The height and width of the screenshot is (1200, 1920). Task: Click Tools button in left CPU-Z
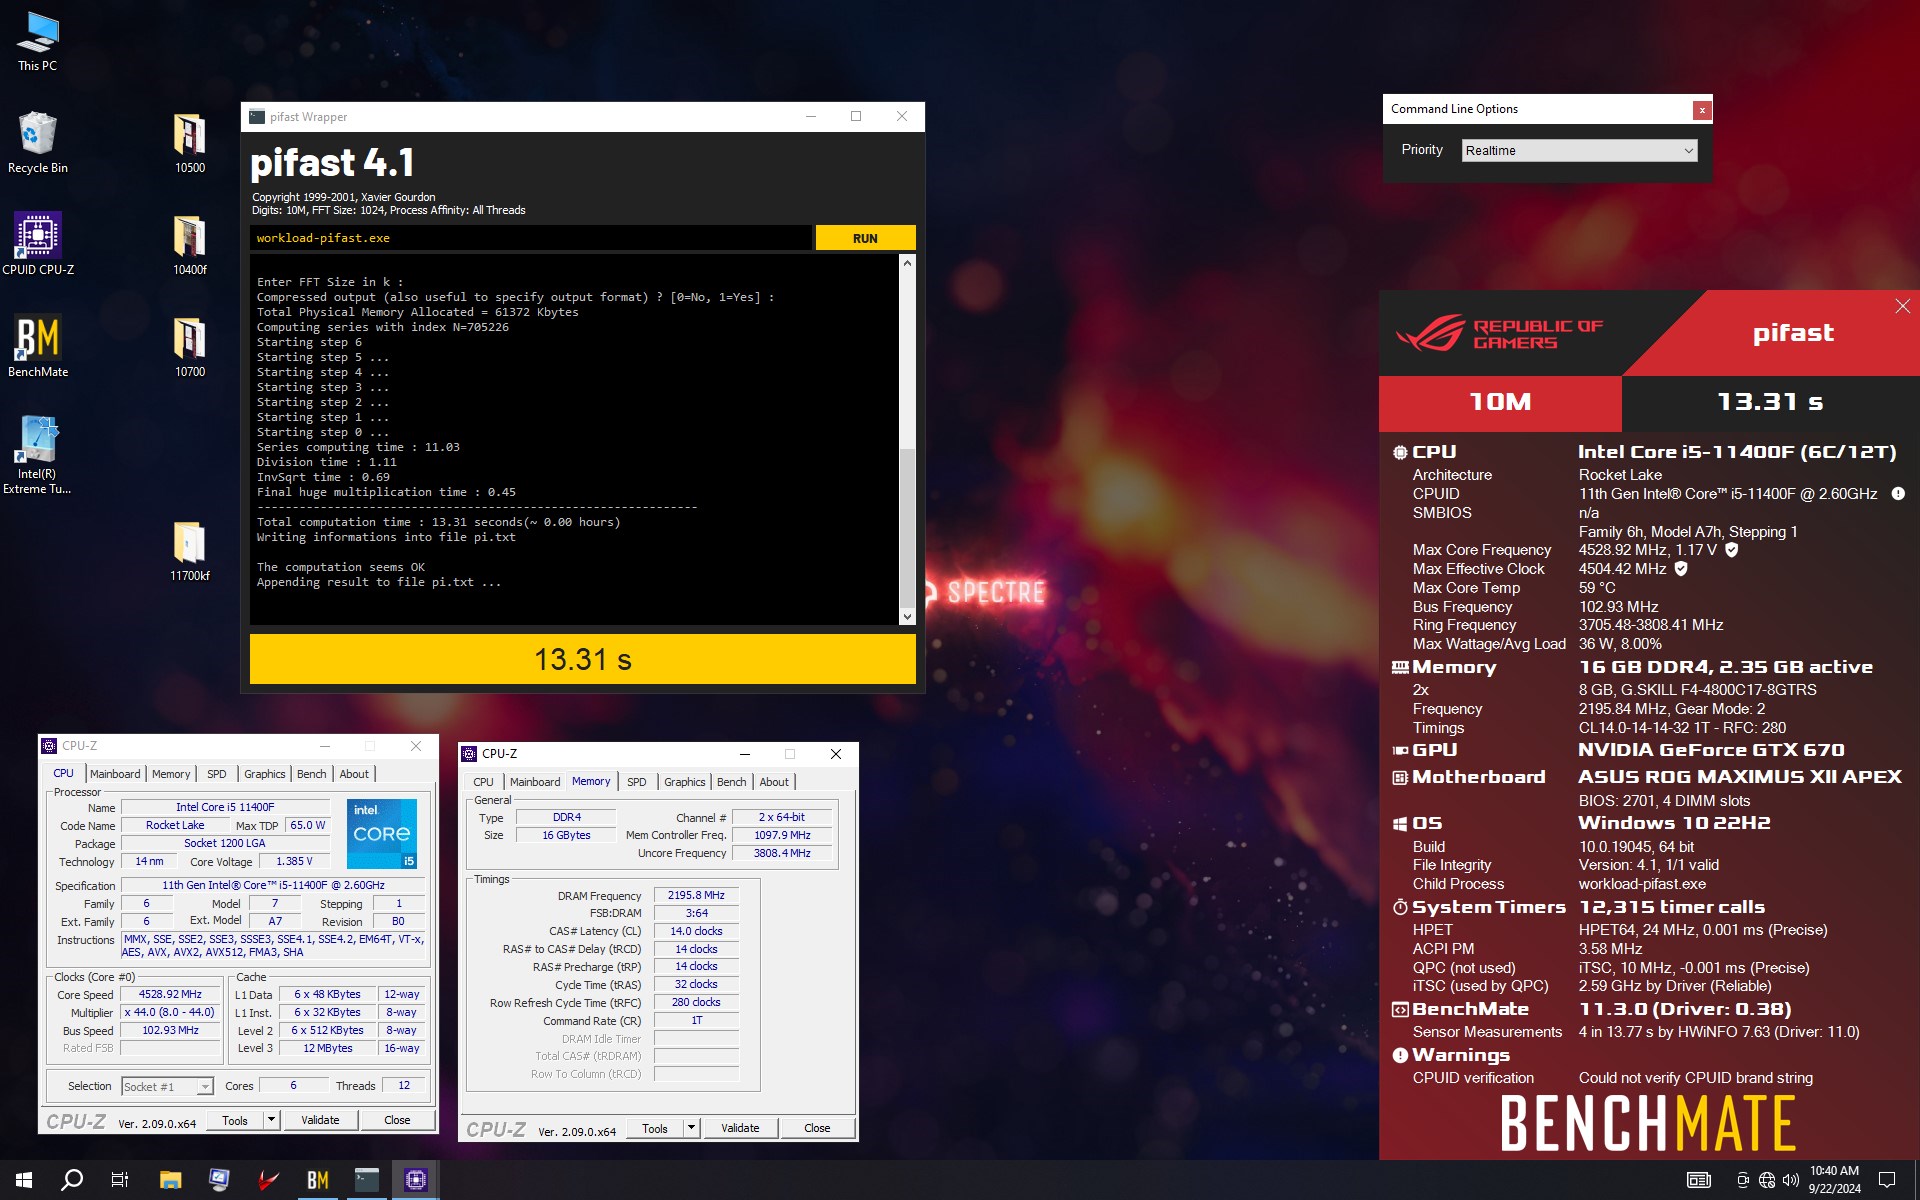coord(235,1120)
